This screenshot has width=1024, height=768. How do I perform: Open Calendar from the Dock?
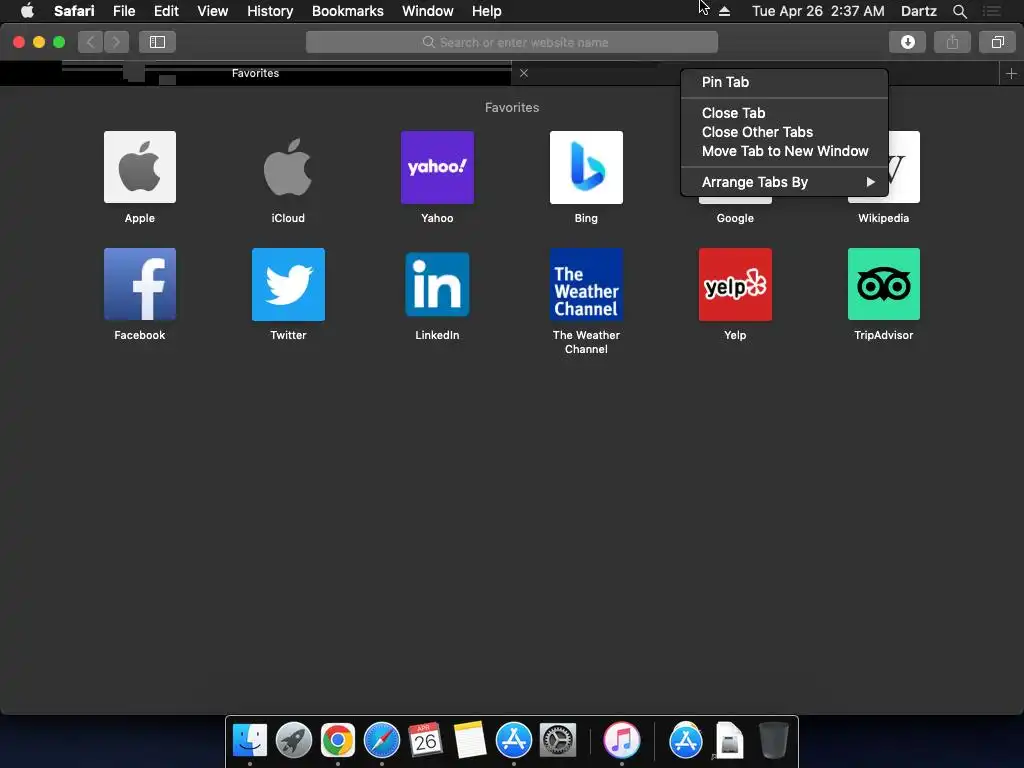coord(426,740)
